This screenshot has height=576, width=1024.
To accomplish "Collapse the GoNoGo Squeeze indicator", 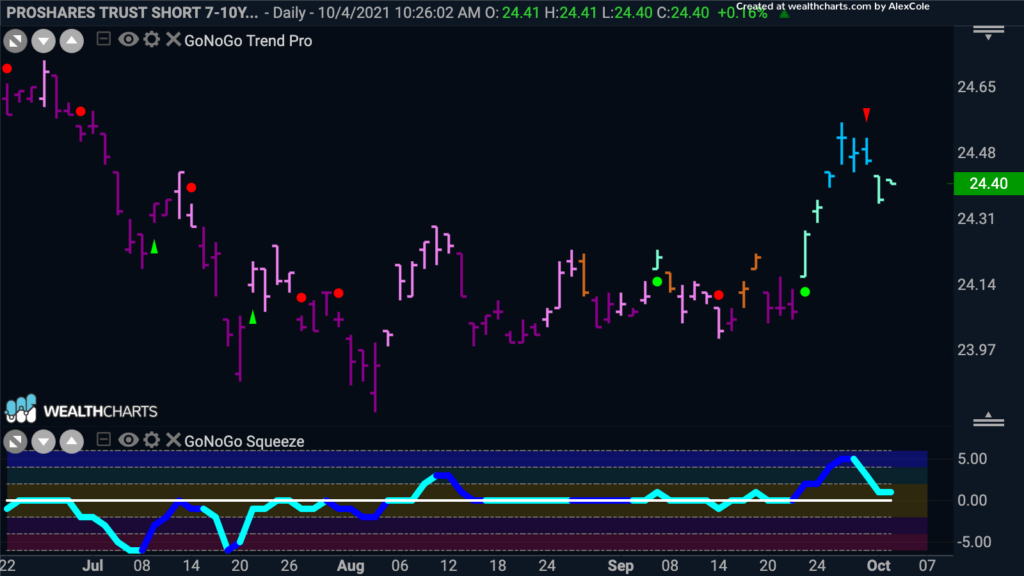I will pos(103,440).
